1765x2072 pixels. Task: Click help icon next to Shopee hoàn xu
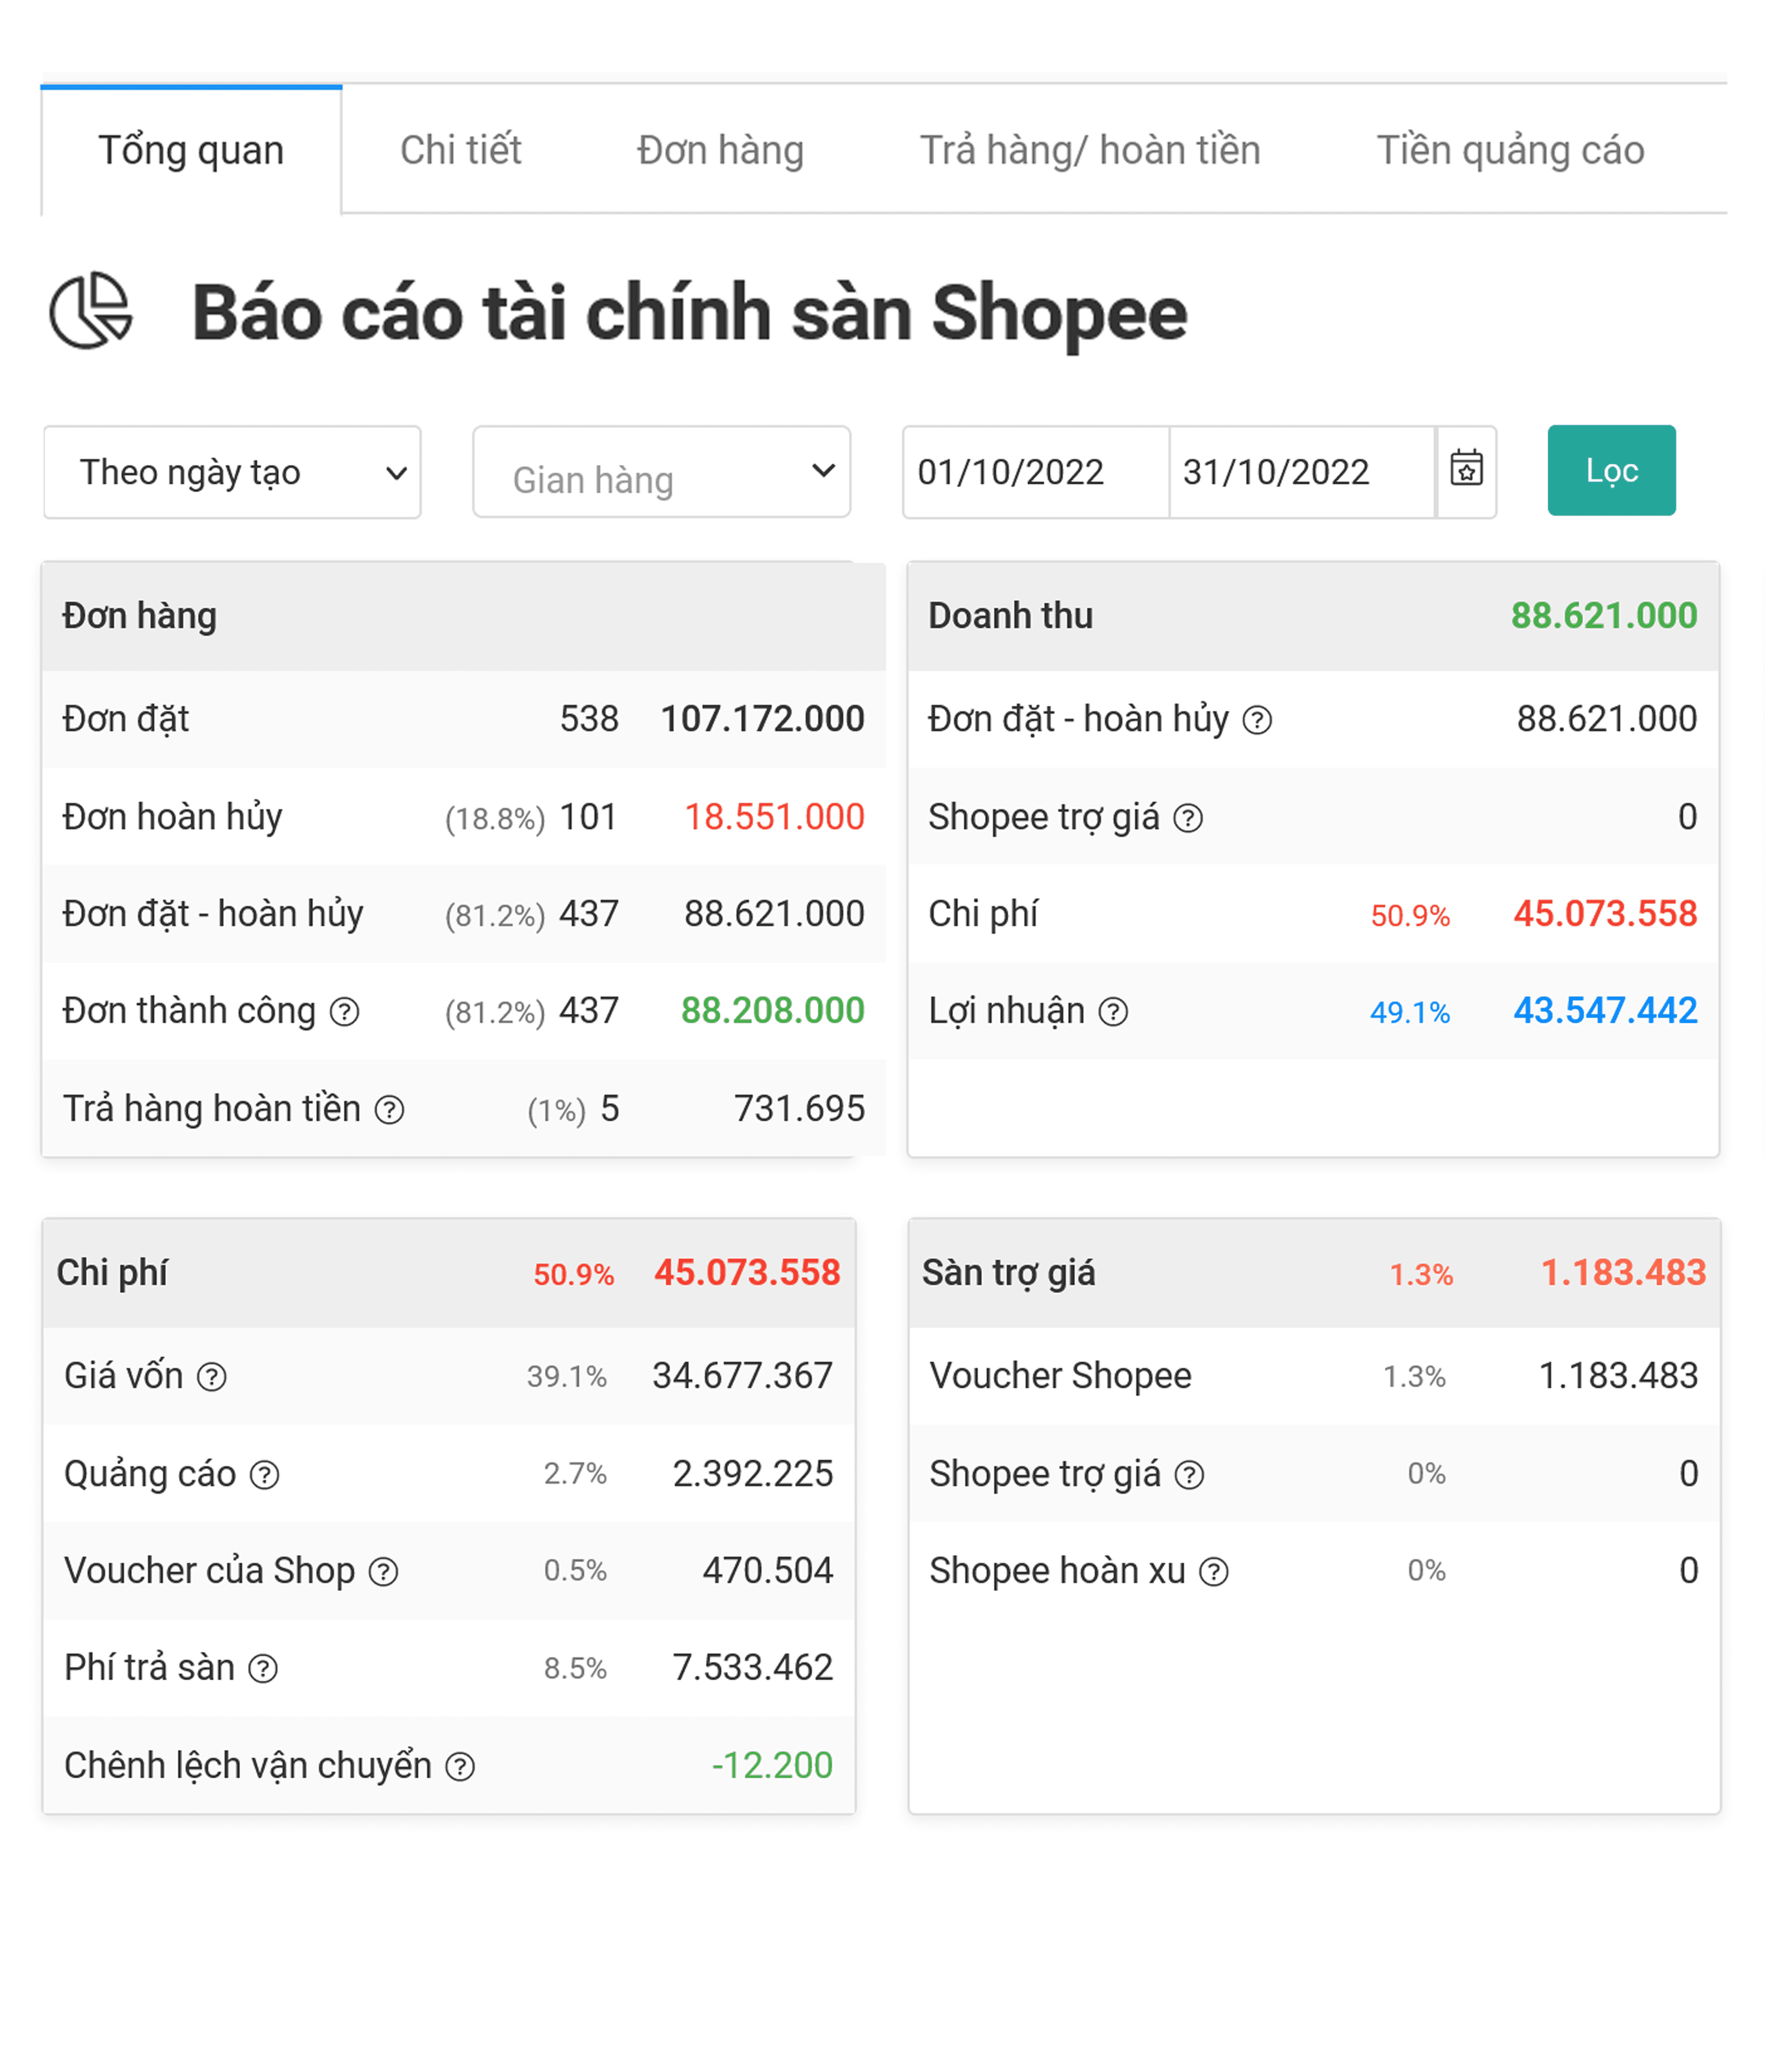coord(1214,1572)
